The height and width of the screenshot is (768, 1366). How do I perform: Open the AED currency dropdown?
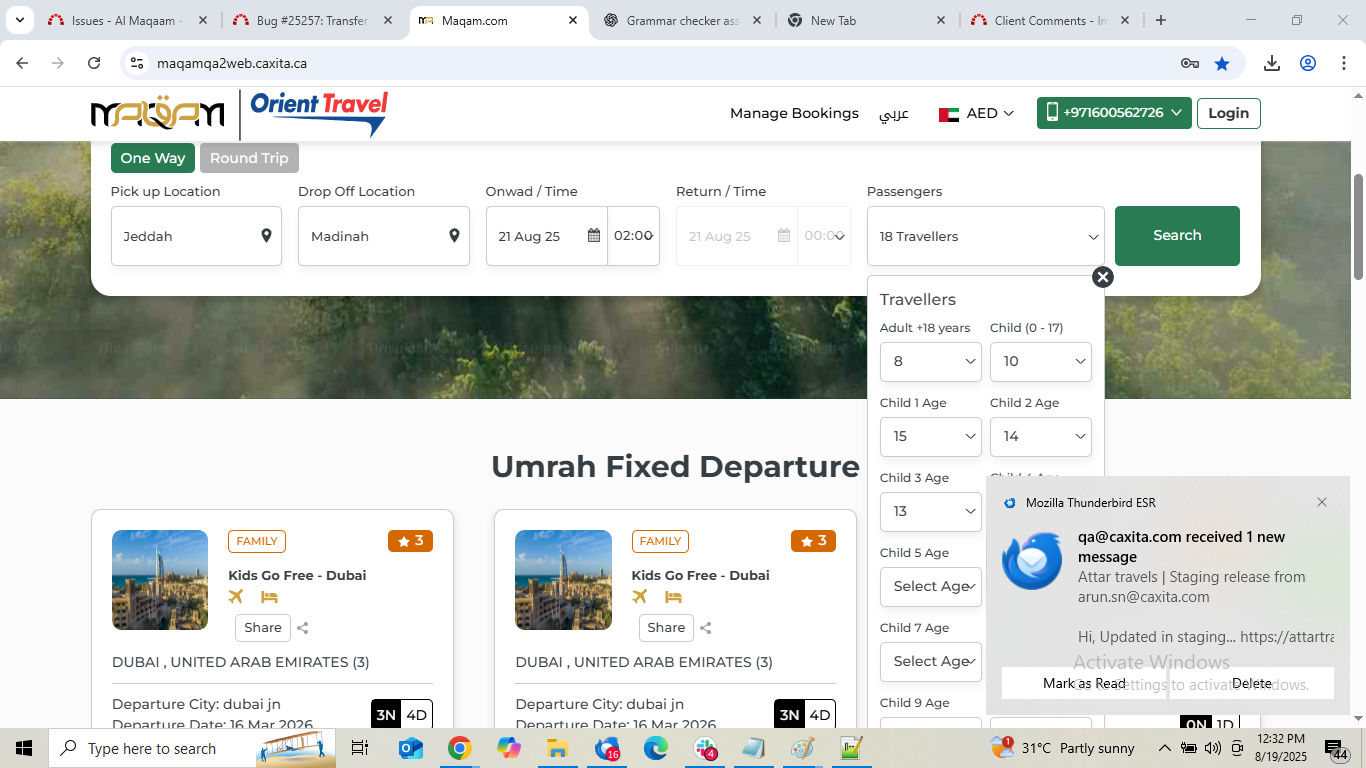point(977,114)
